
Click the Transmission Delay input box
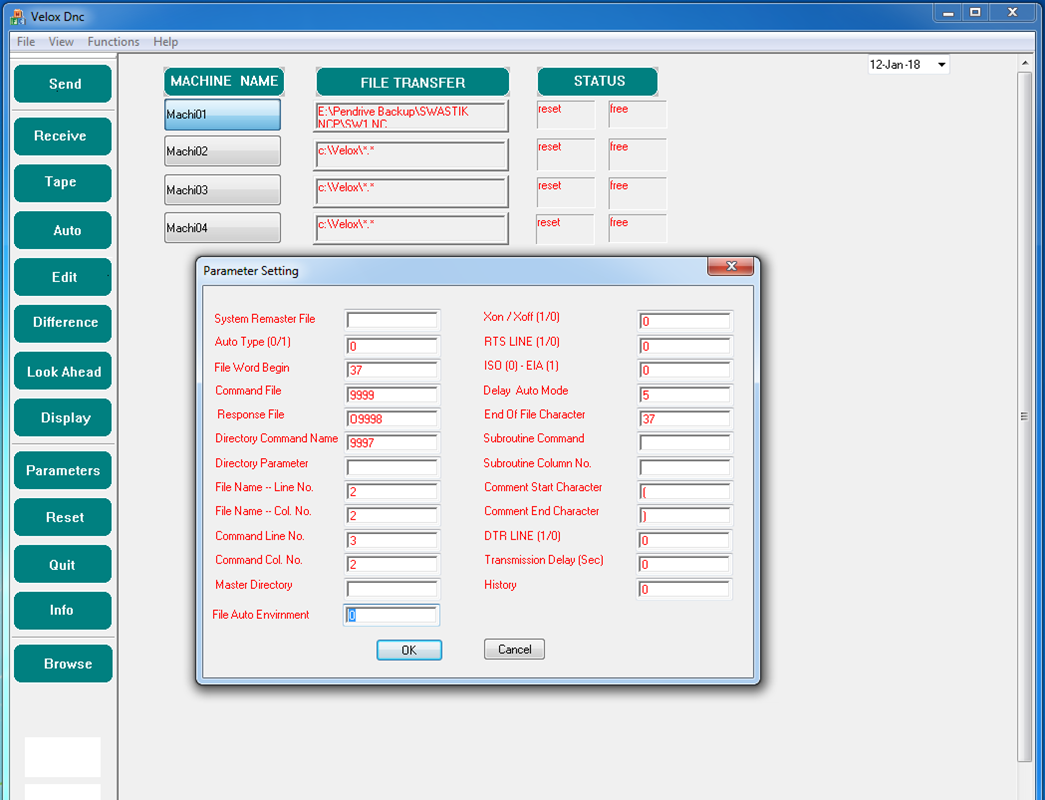tap(685, 565)
